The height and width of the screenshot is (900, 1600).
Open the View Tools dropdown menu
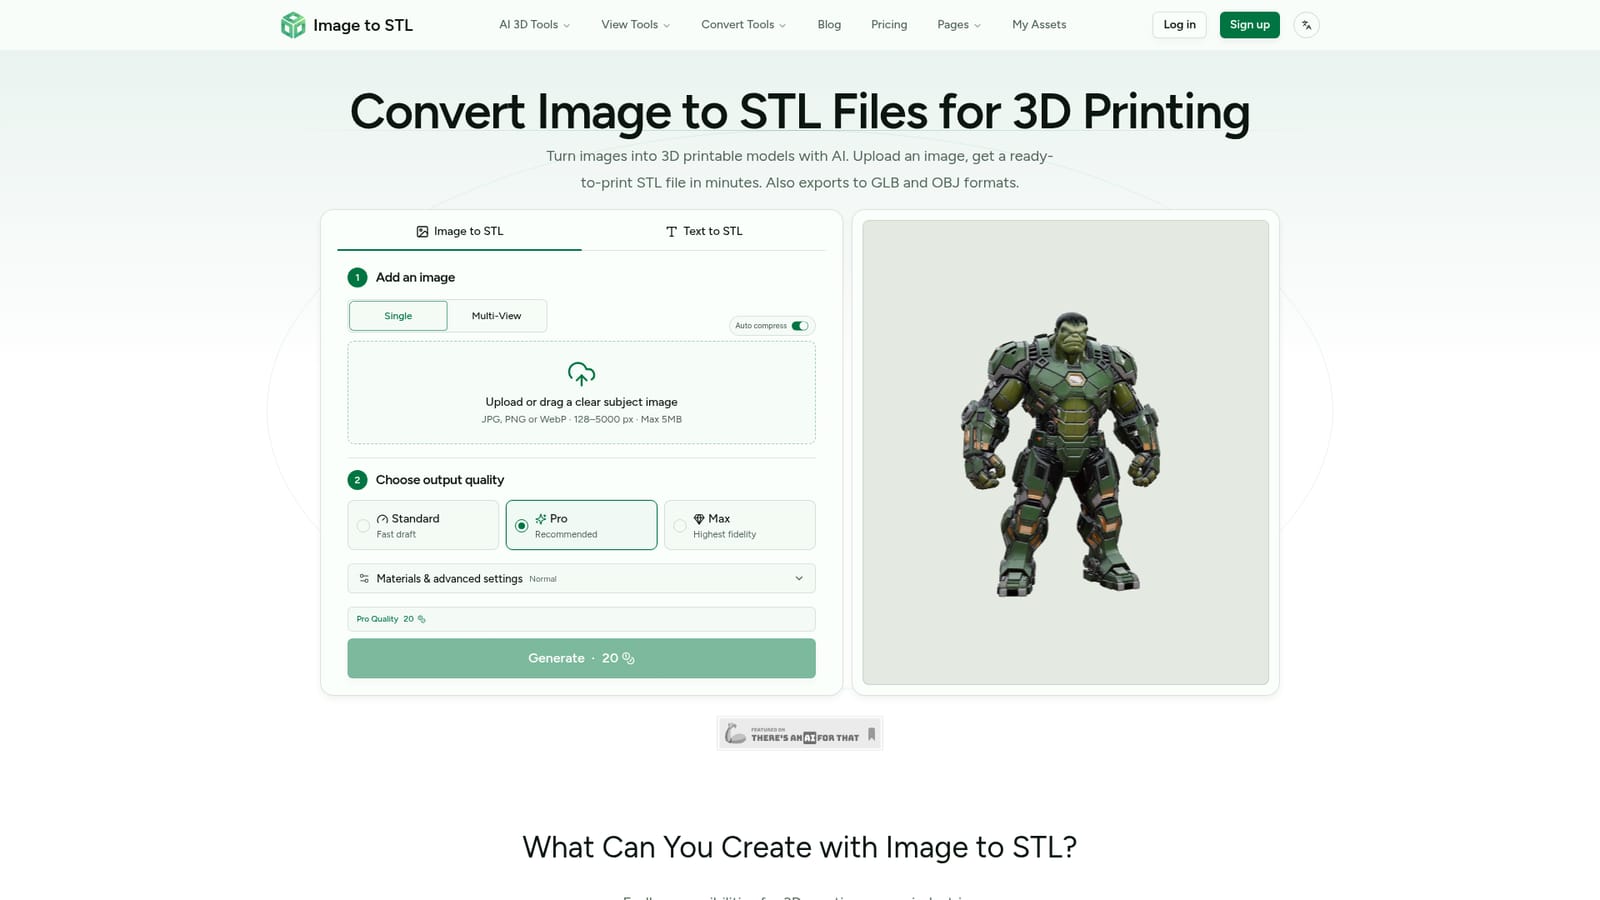pos(635,25)
